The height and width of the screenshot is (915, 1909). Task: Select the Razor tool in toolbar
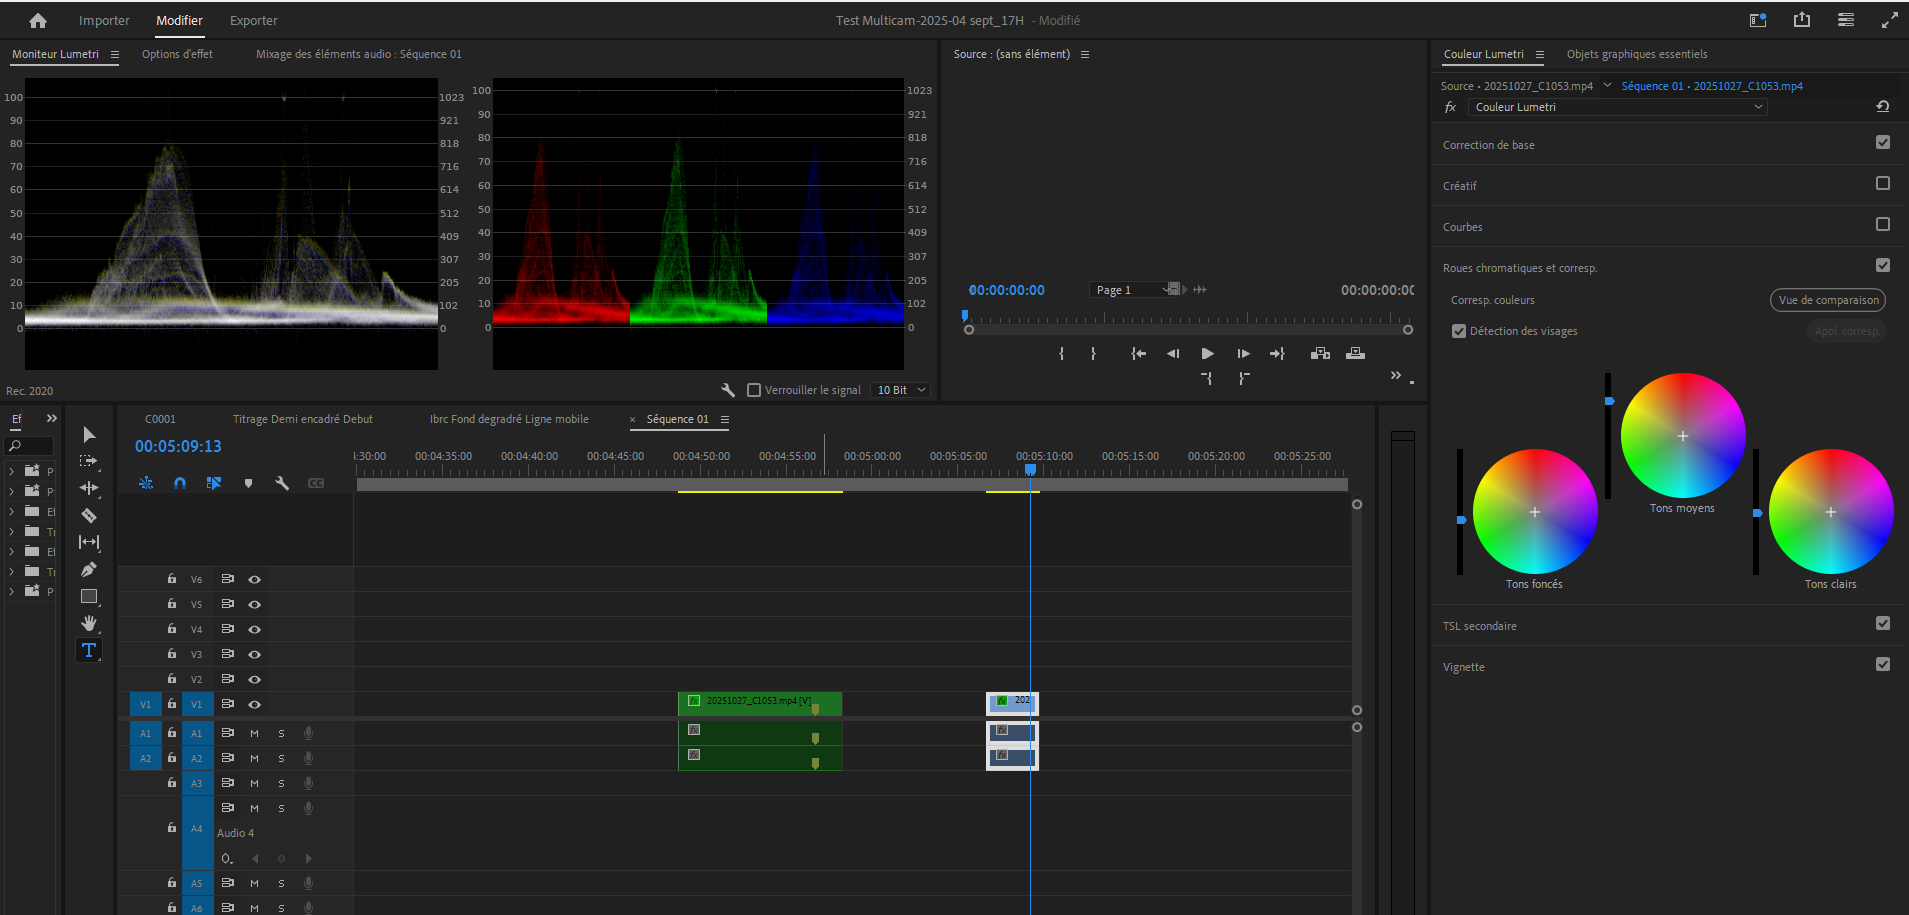pos(89,516)
